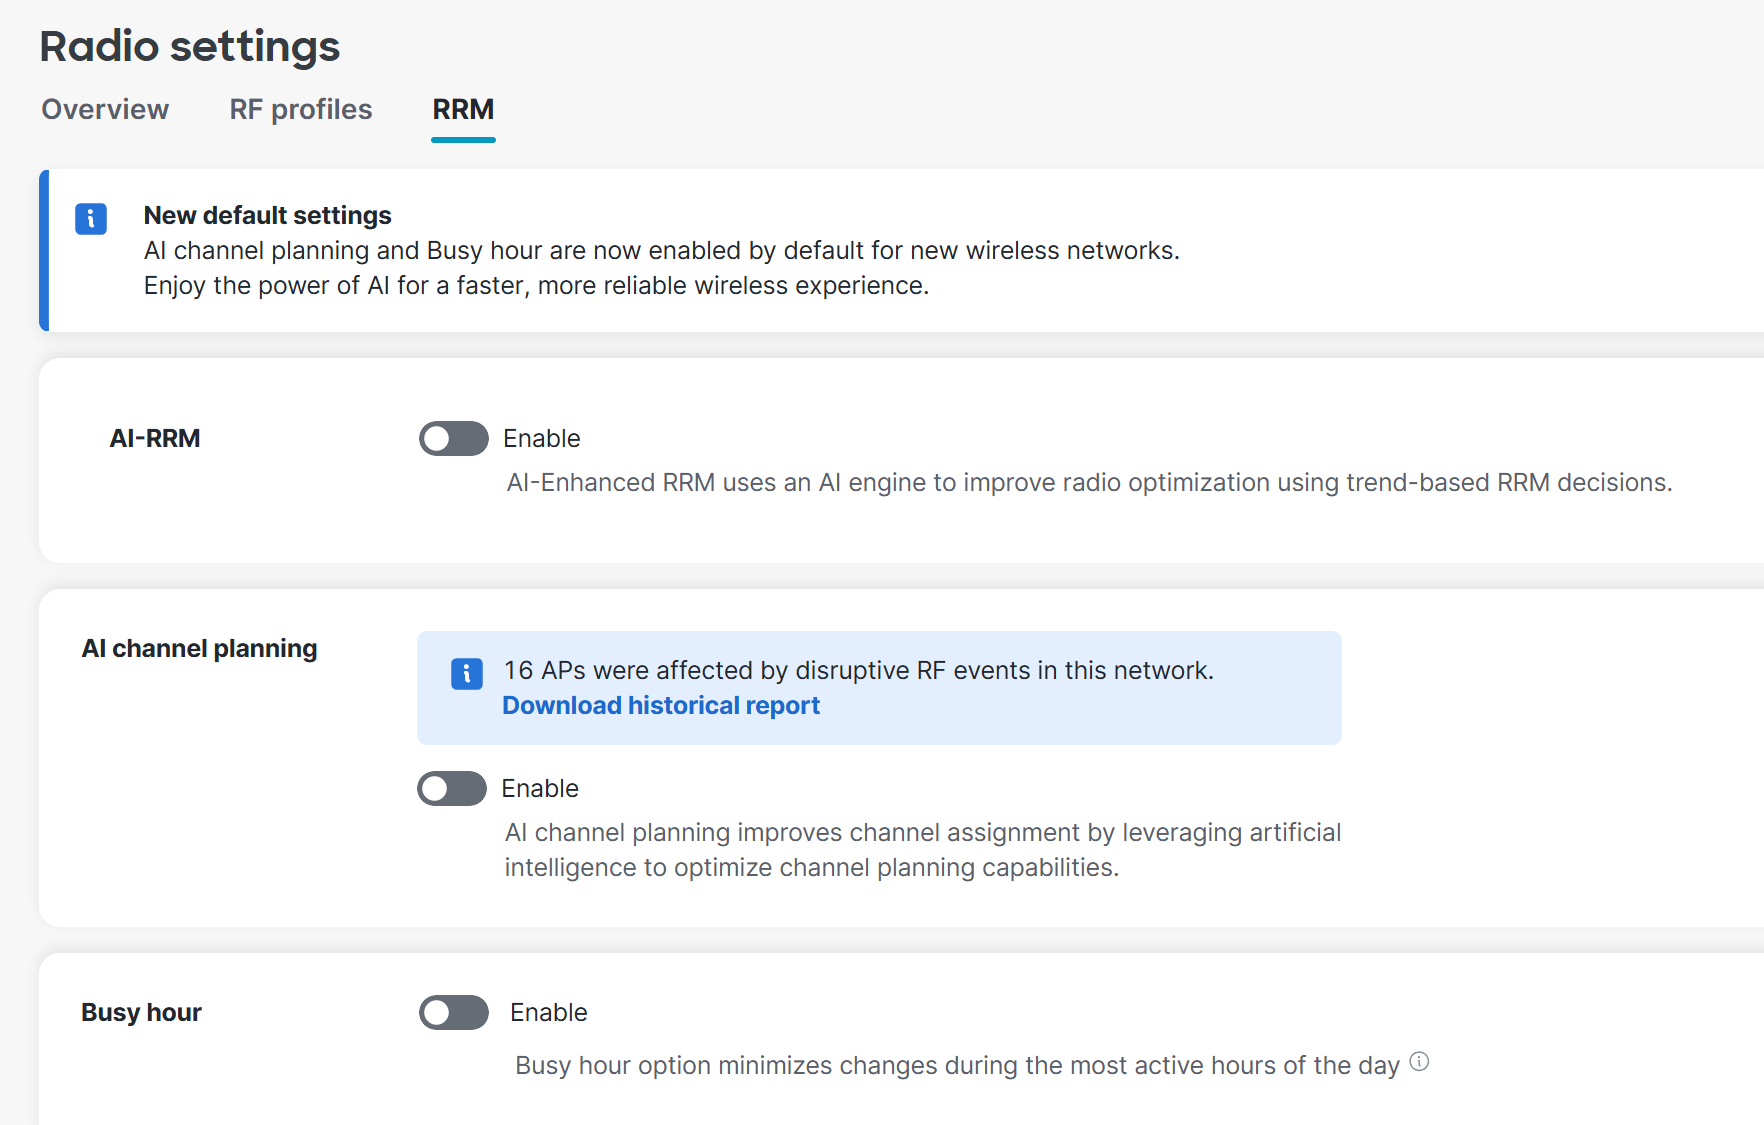This screenshot has height=1125, width=1764.
Task: Turn on AI channel planning
Action: coord(451,788)
